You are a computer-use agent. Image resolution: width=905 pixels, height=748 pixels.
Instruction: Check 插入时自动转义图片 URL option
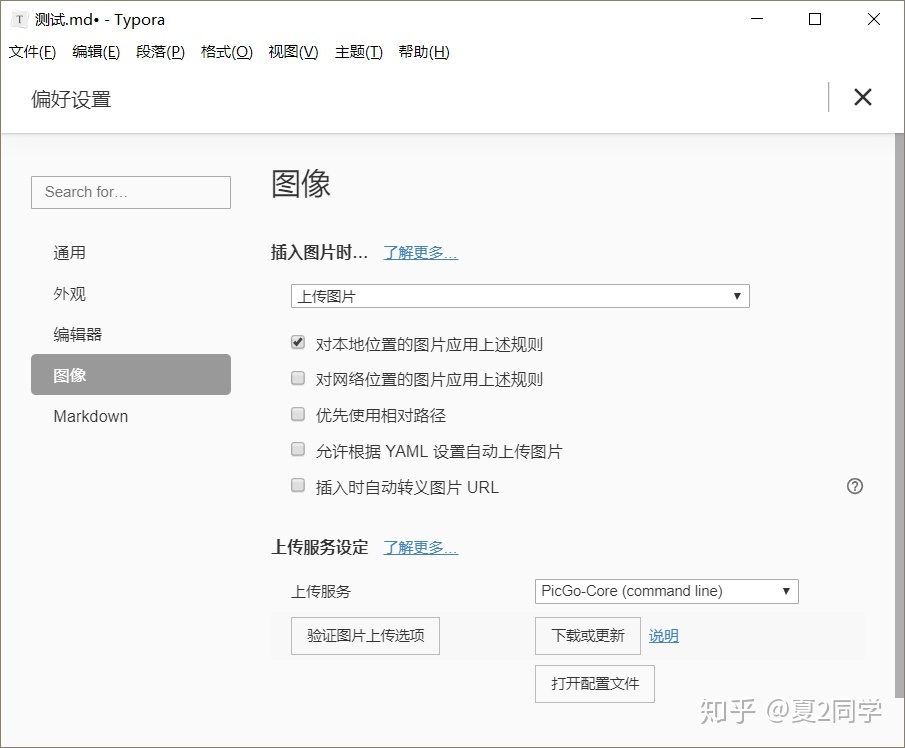298,486
